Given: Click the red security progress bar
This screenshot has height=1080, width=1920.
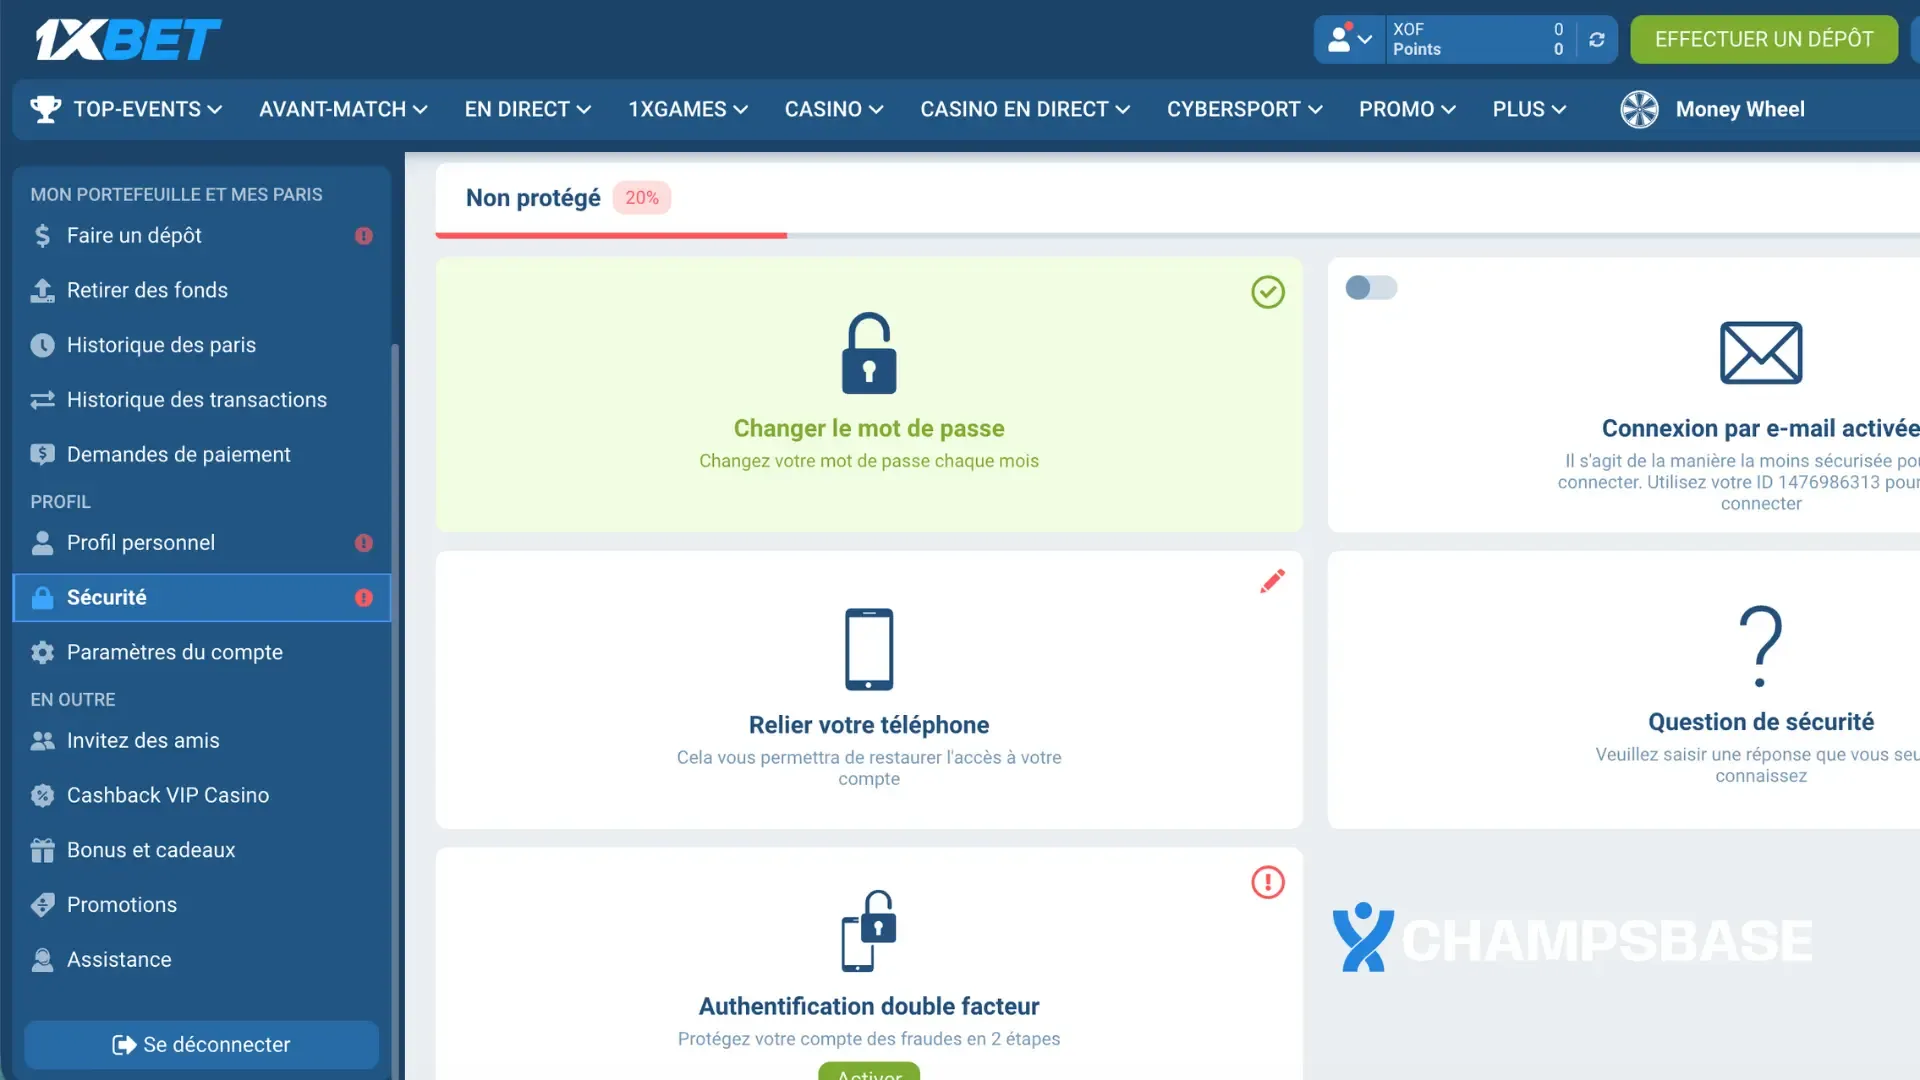Looking at the screenshot, I should pyautogui.click(x=611, y=235).
